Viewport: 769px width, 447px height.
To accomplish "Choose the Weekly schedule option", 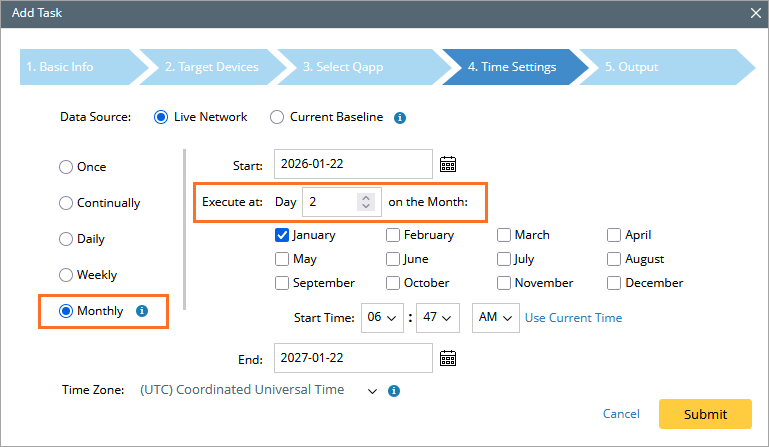I will tap(66, 275).
